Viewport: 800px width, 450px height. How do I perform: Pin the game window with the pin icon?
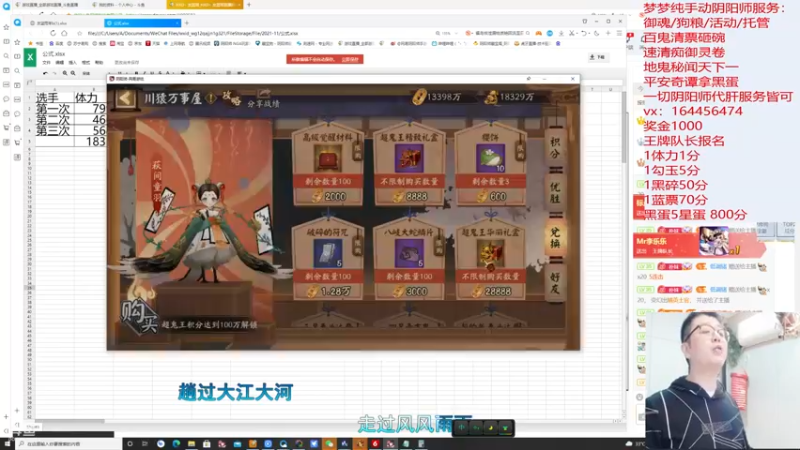(529, 79)
